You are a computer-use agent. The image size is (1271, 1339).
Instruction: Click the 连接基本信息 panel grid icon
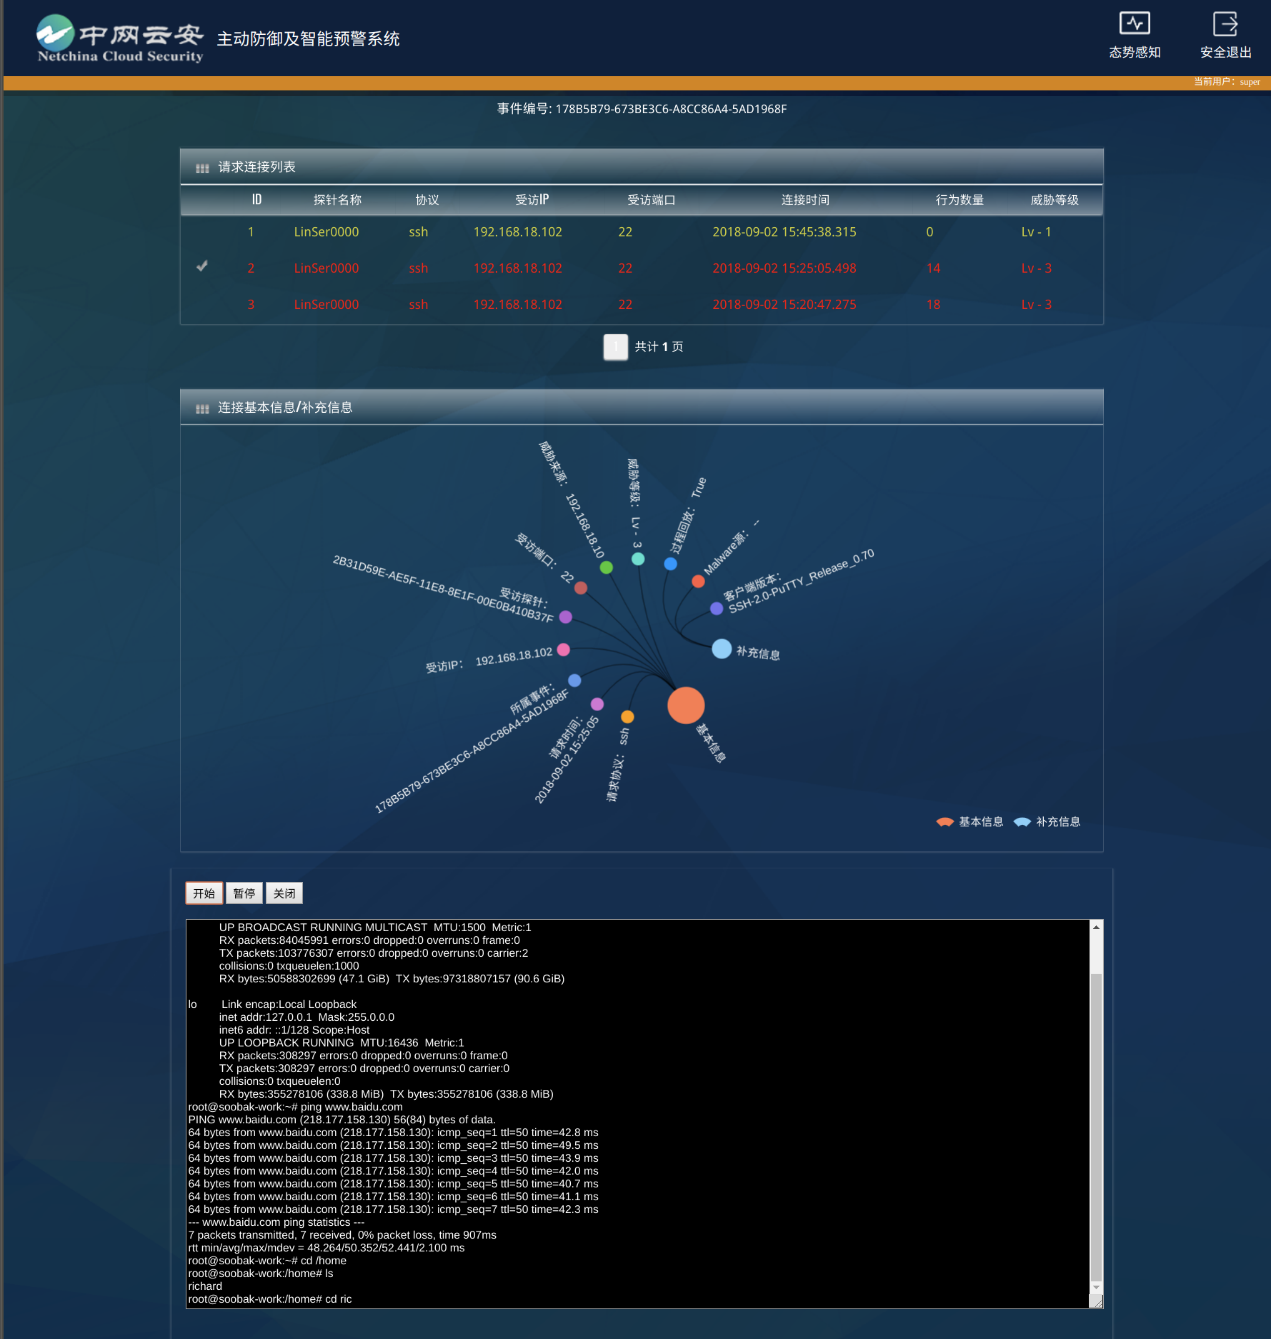202,408
